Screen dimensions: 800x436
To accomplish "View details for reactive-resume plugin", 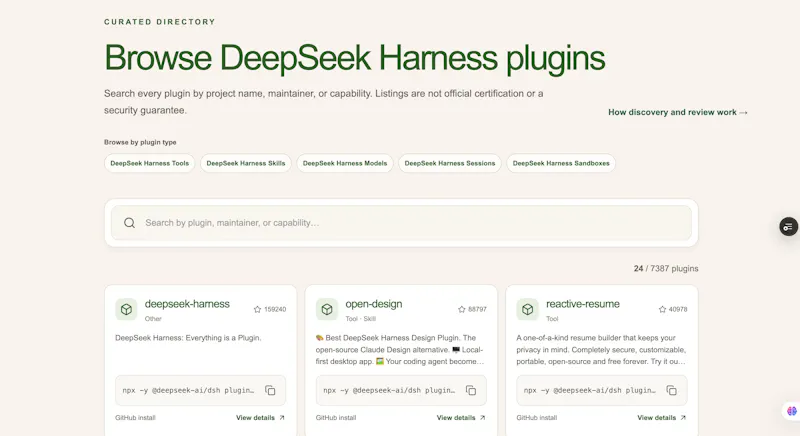I will [x=661, y=418].
